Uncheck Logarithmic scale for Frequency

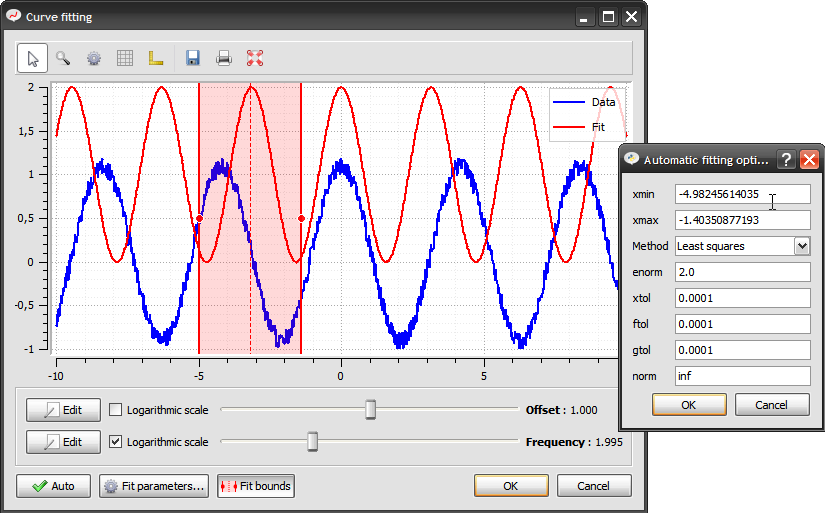(x=115, y=442)
